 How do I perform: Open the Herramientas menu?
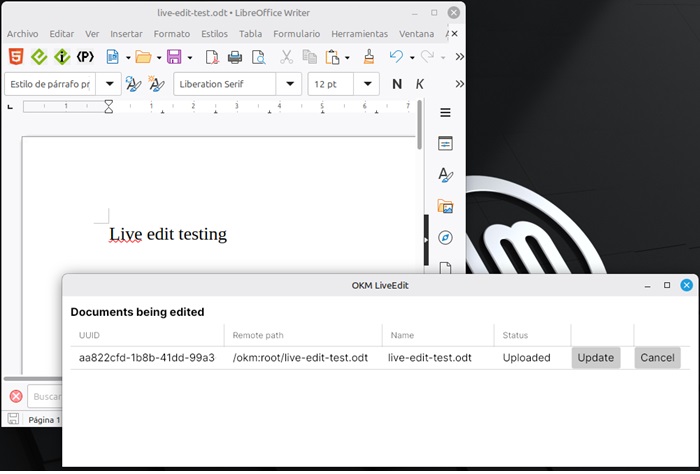(359, 34)
